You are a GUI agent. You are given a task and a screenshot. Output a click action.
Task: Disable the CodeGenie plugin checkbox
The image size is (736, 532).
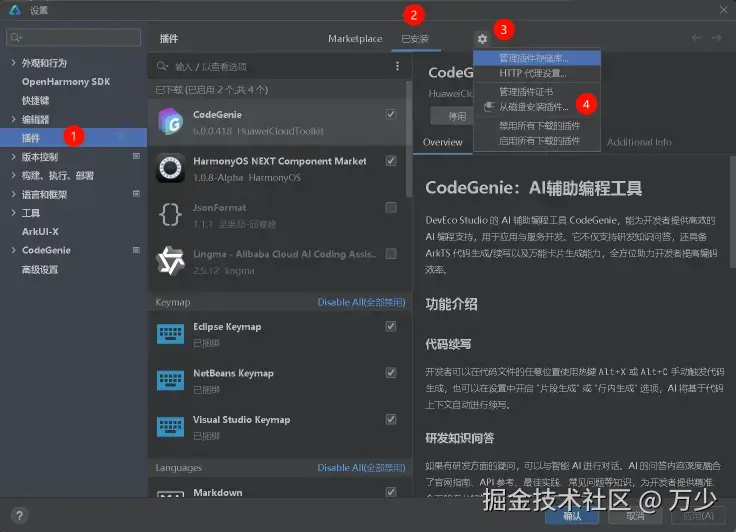391,114
